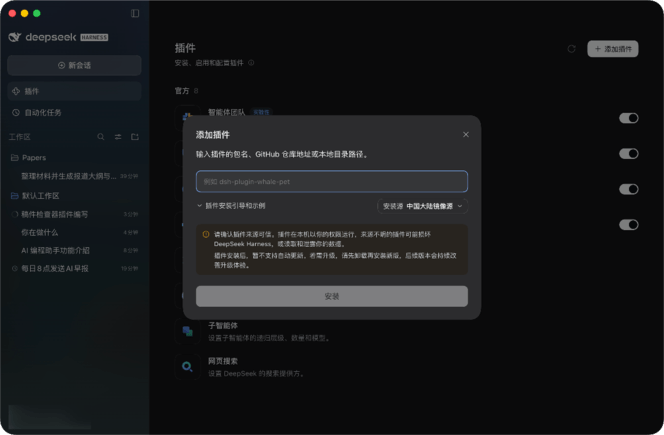664x435 pixels.
Task: Open the AI 编程助手功能介绍 conversation
Action: 74,250
